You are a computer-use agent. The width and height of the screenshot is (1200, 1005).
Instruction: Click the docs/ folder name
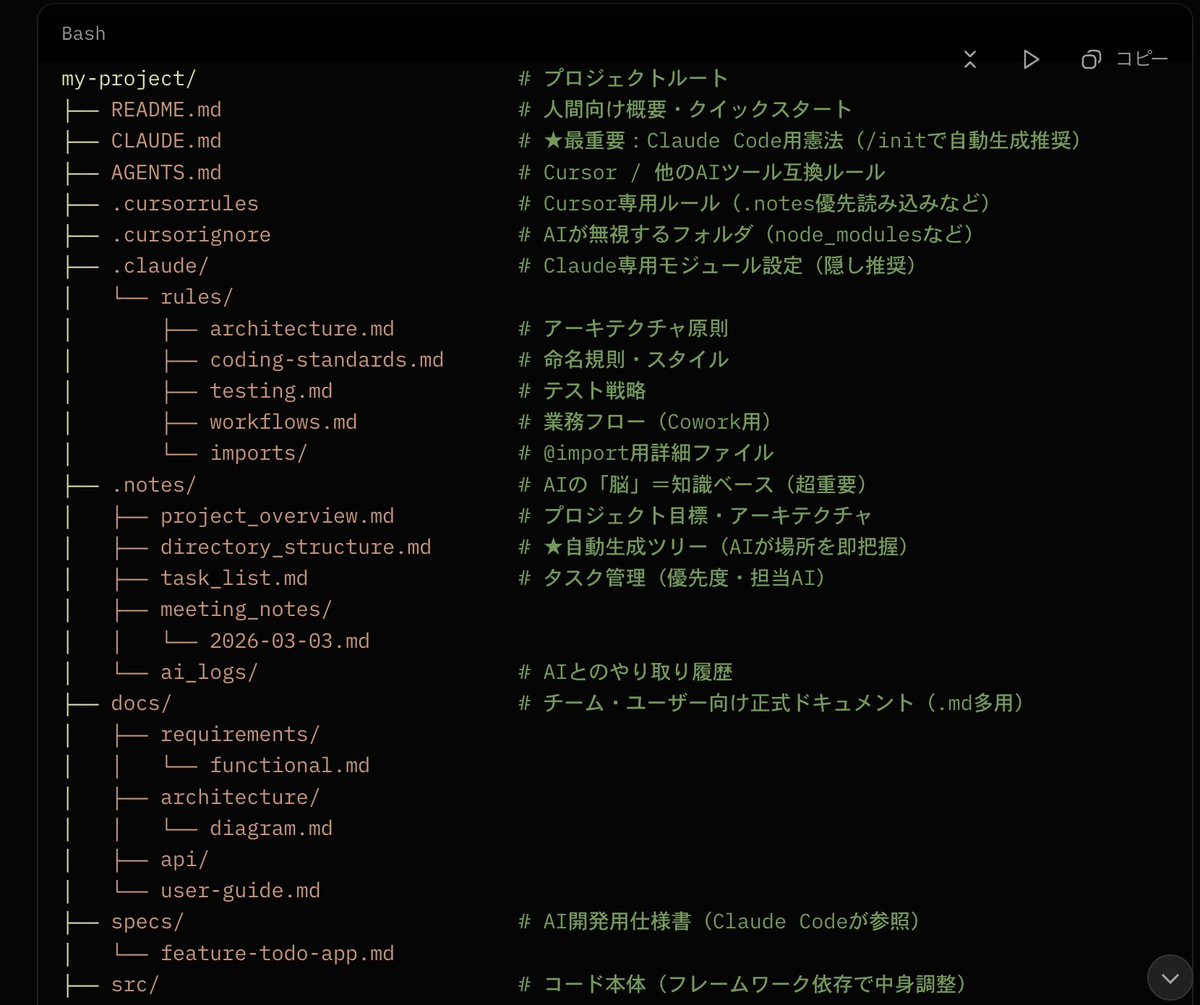pyautogui.click(x=142, y=703)
